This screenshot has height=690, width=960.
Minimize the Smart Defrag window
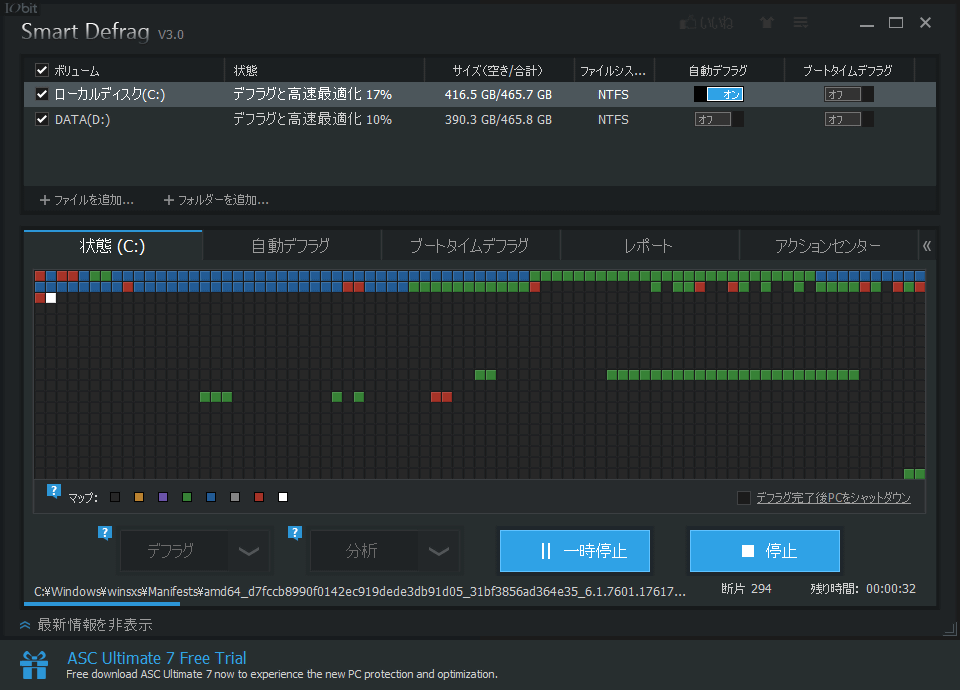pos(866,24)
